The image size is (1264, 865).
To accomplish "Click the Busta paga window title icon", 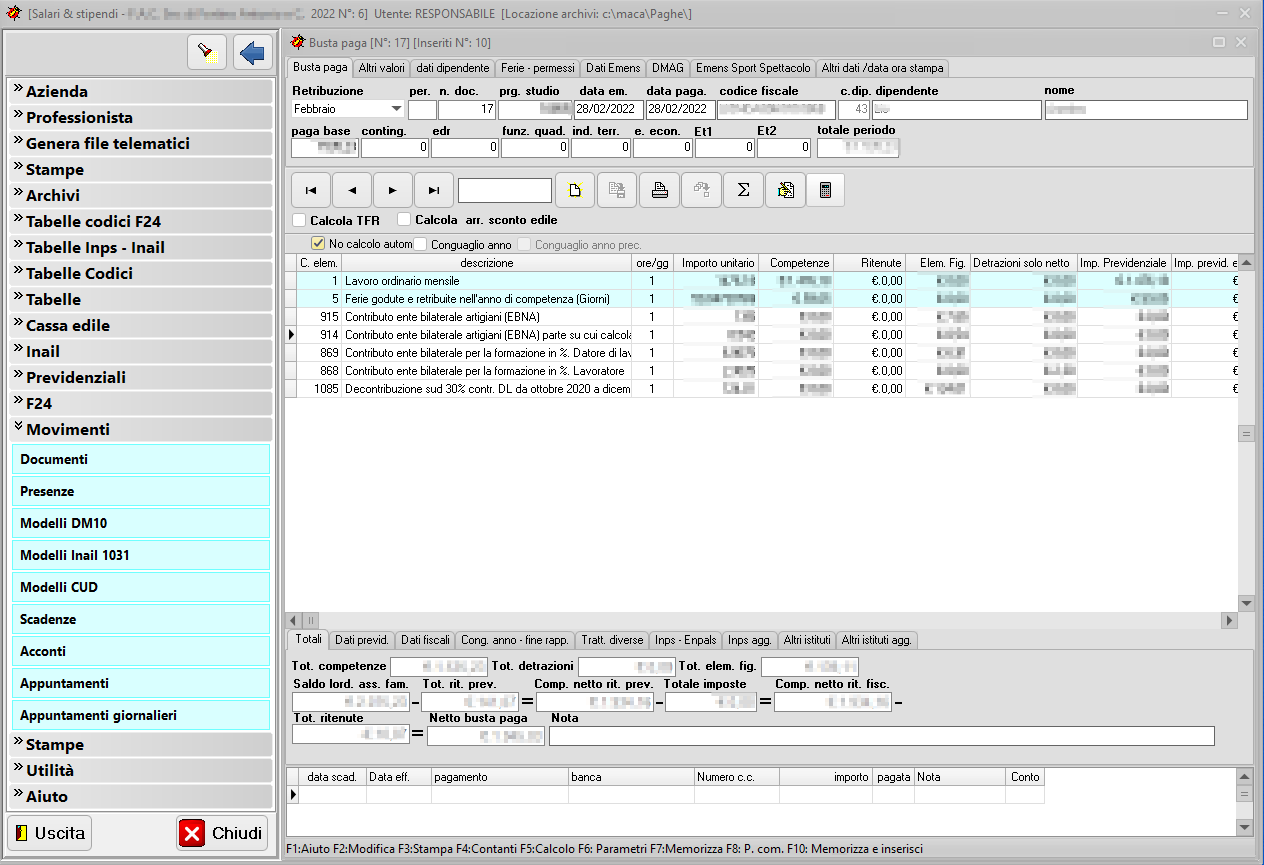I will (x=297, y=43).
